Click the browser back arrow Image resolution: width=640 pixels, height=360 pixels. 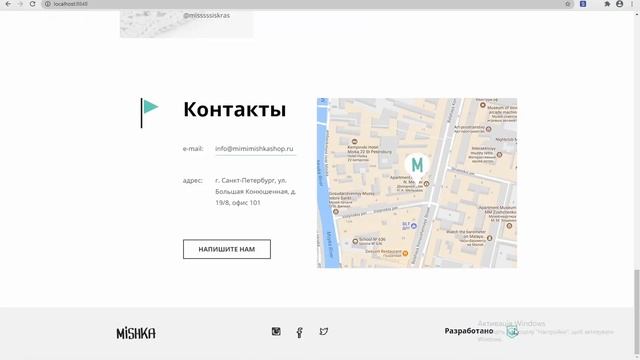pos(8,4)
